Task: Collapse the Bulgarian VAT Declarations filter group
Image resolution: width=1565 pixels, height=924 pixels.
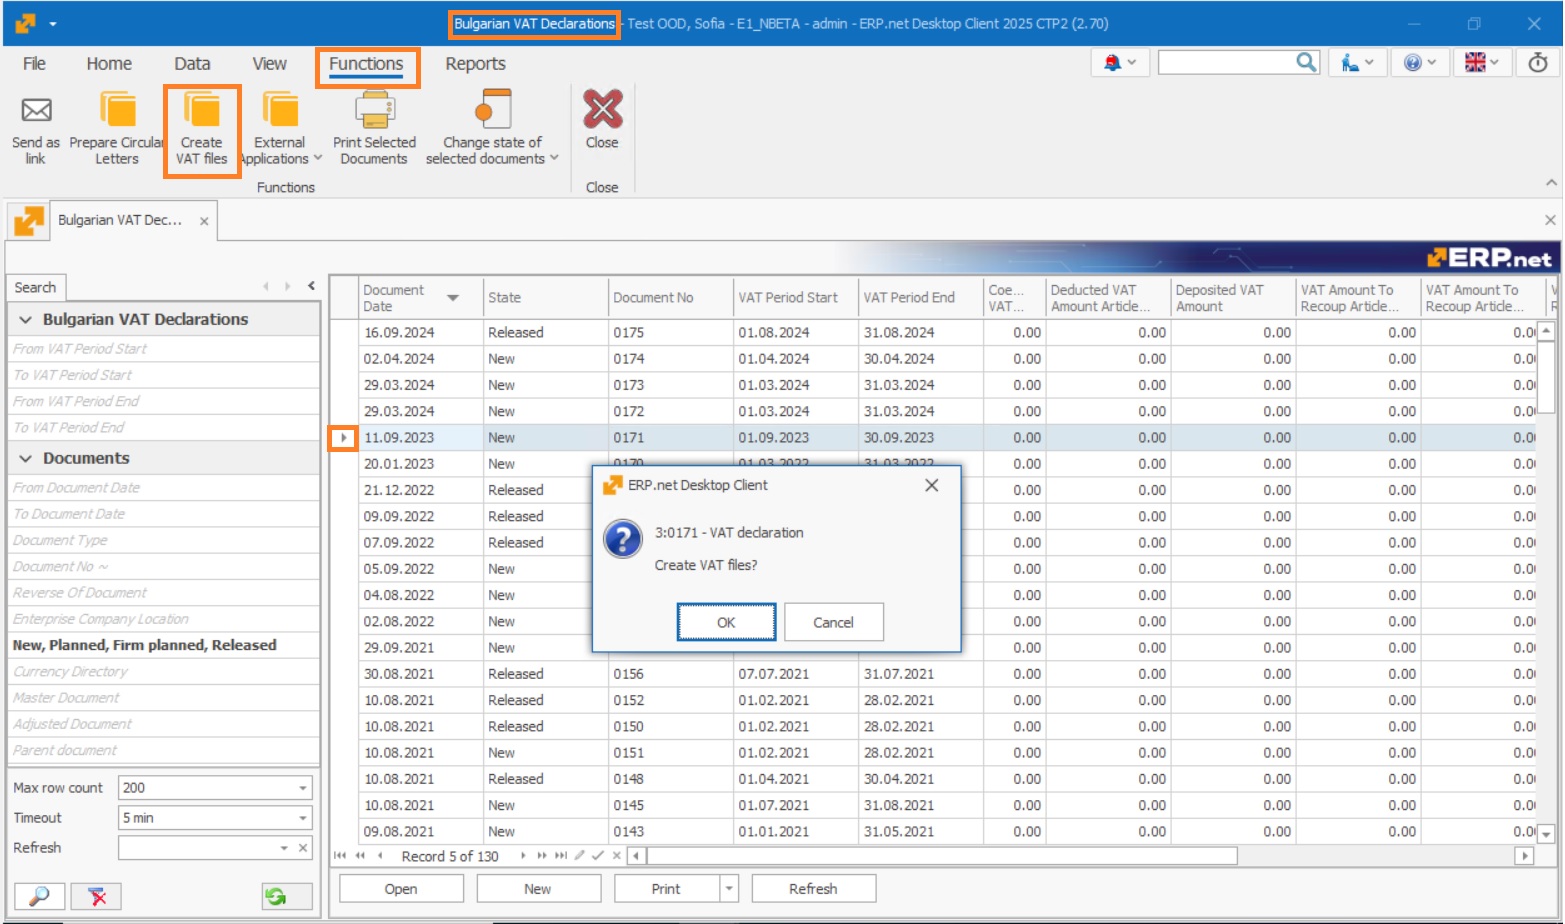Action: [x=26, y=320]
